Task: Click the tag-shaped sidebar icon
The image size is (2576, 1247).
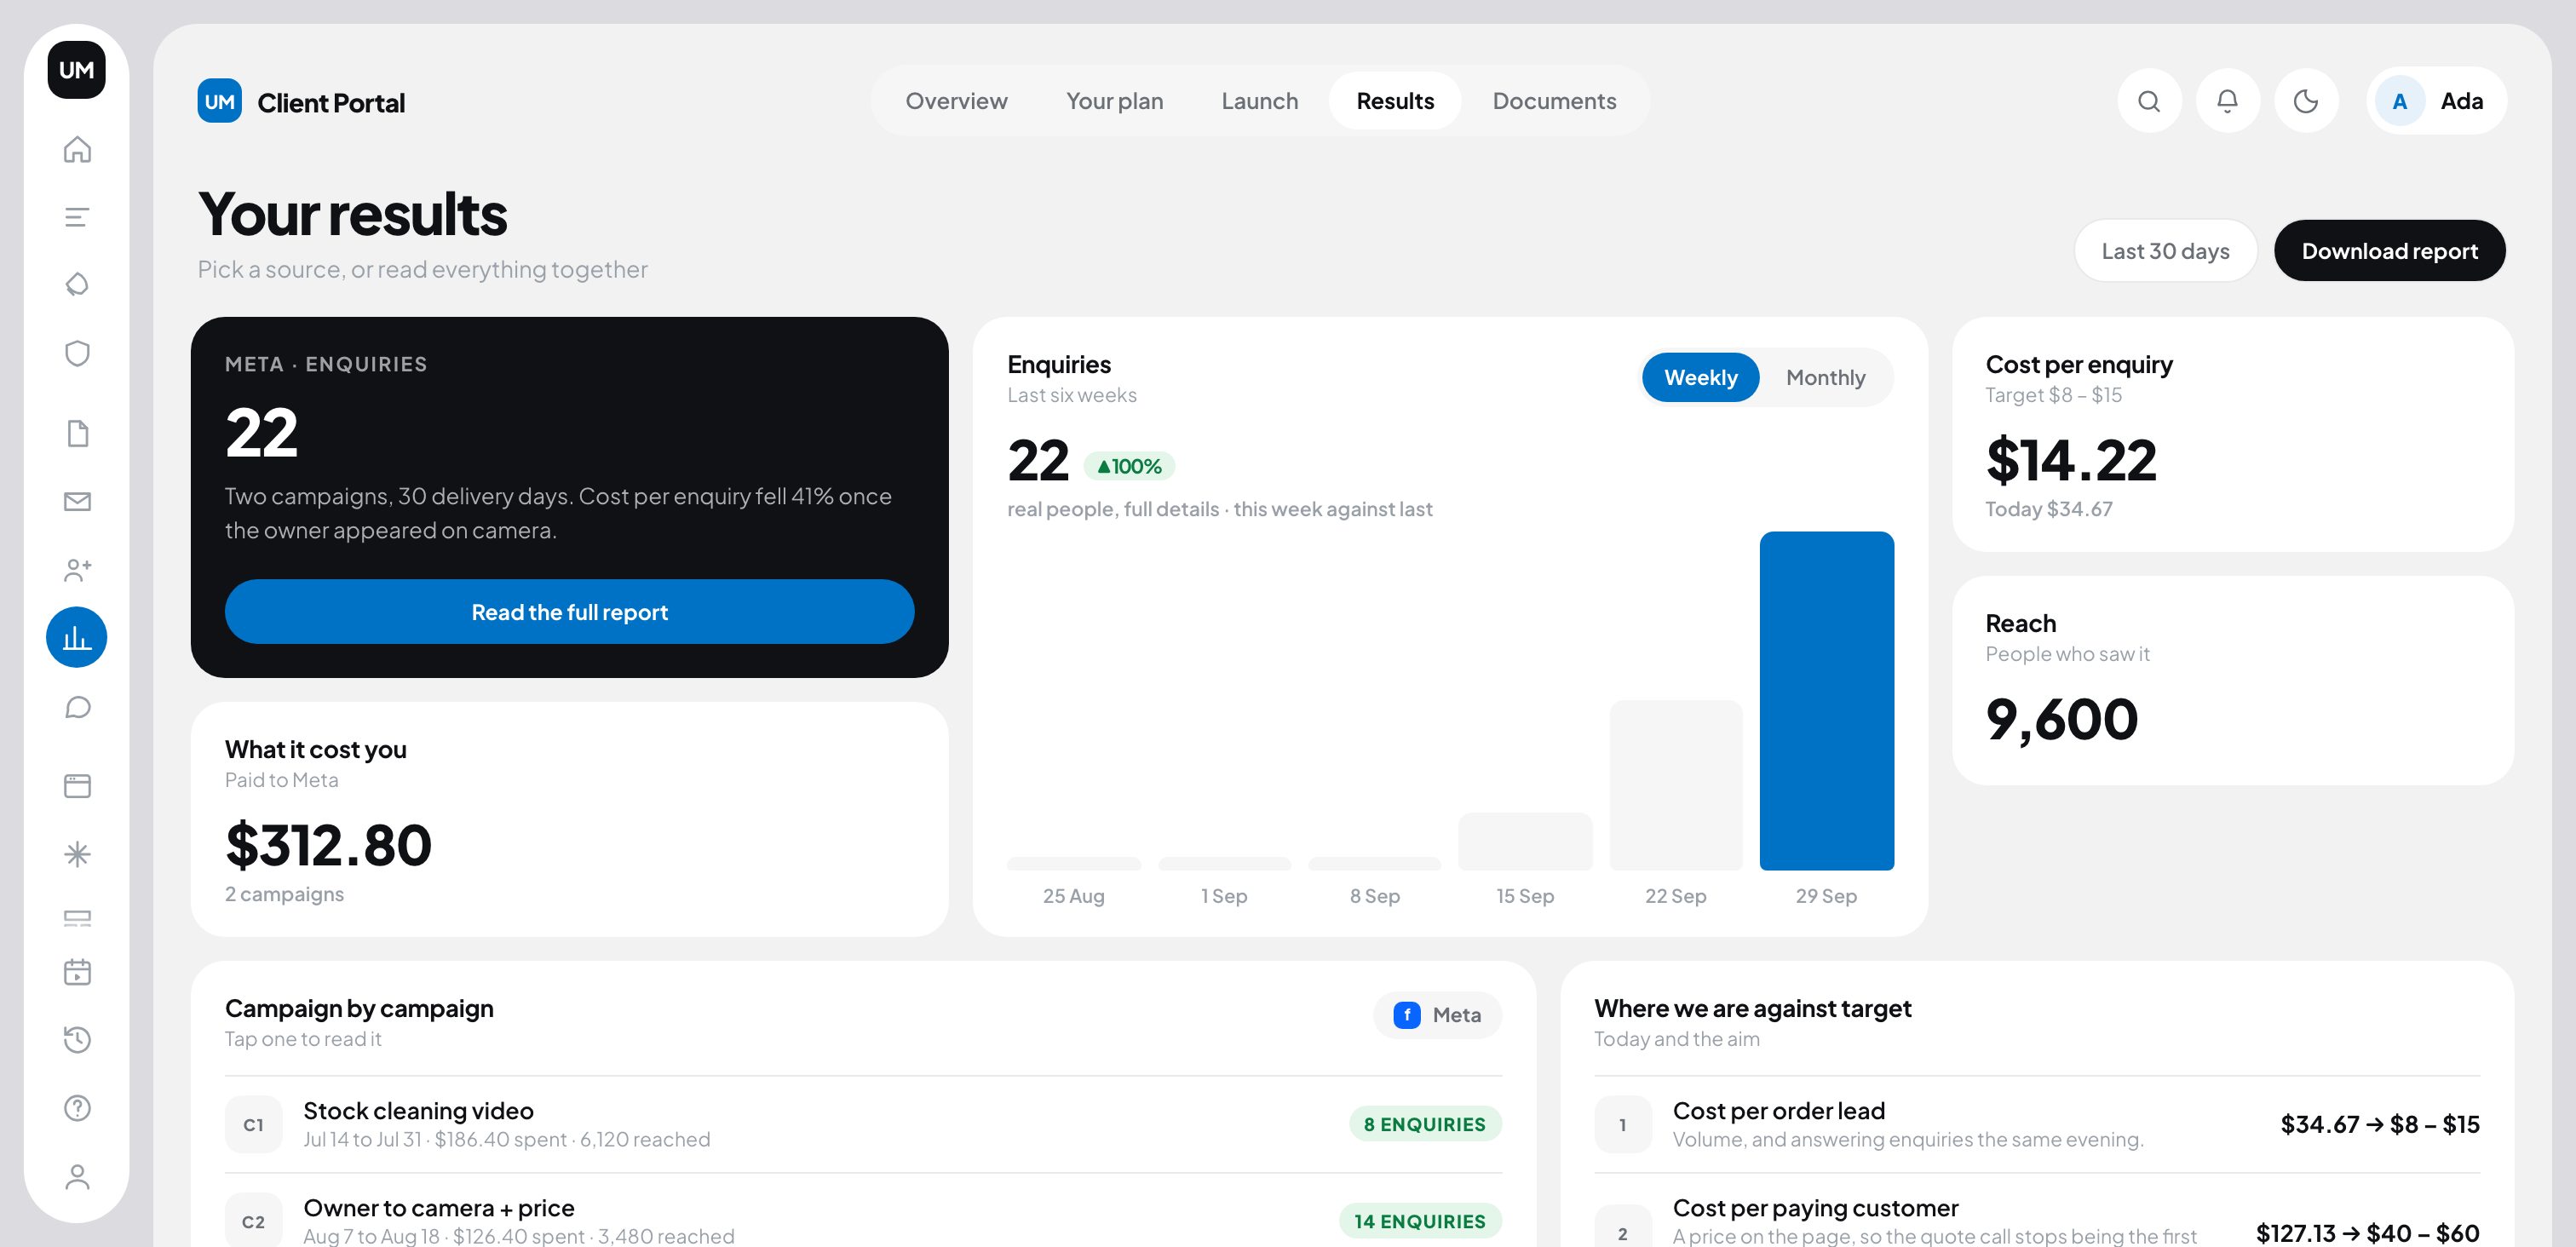Action: [x=77, y=285]
